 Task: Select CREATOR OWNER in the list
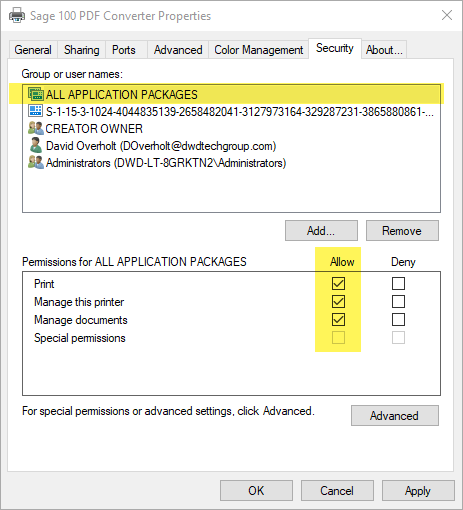[231, 128]
